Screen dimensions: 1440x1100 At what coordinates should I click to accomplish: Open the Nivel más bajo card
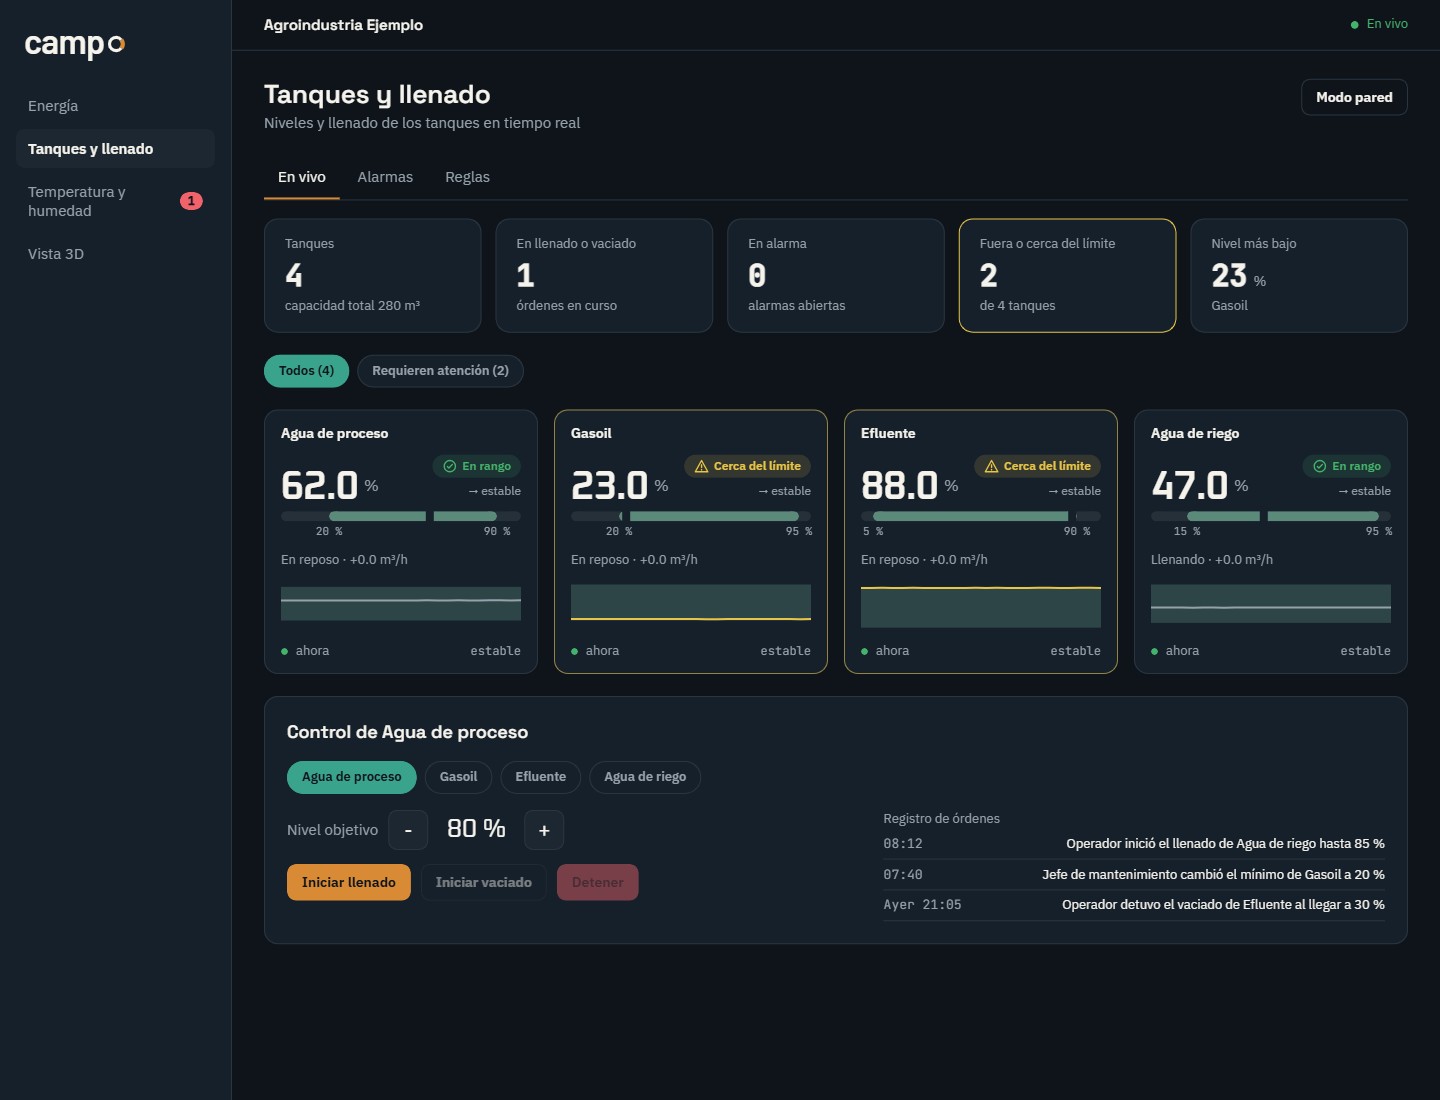coord(1299,276)
